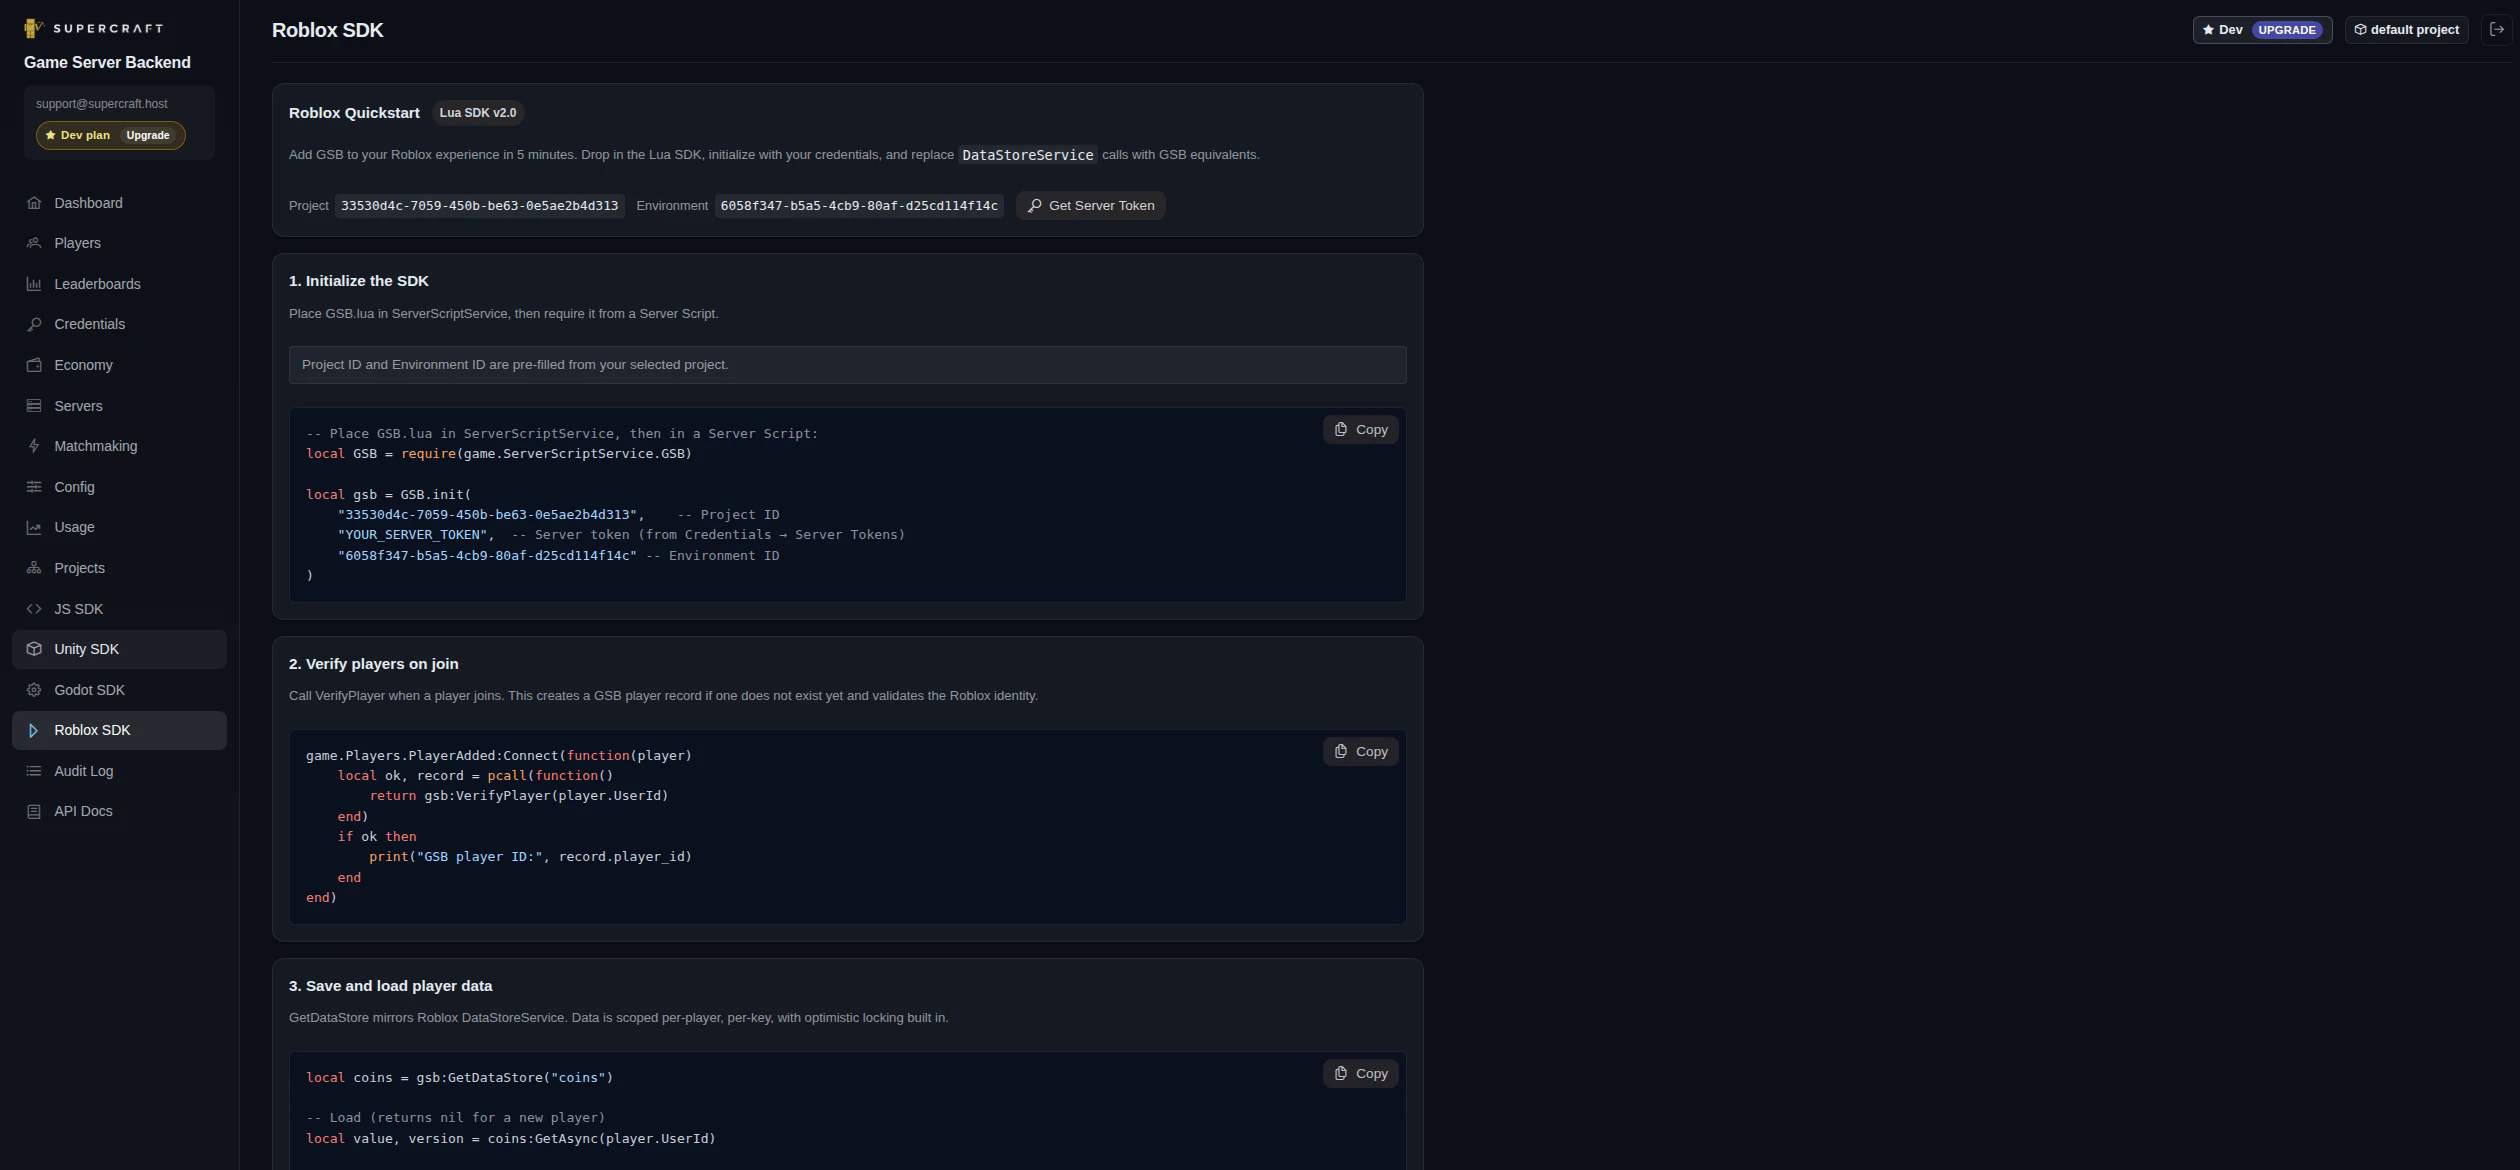This screenshot has height=1170, width=2520.
Task: Open the Leaderboards menu item
Action: pos(119,284)
